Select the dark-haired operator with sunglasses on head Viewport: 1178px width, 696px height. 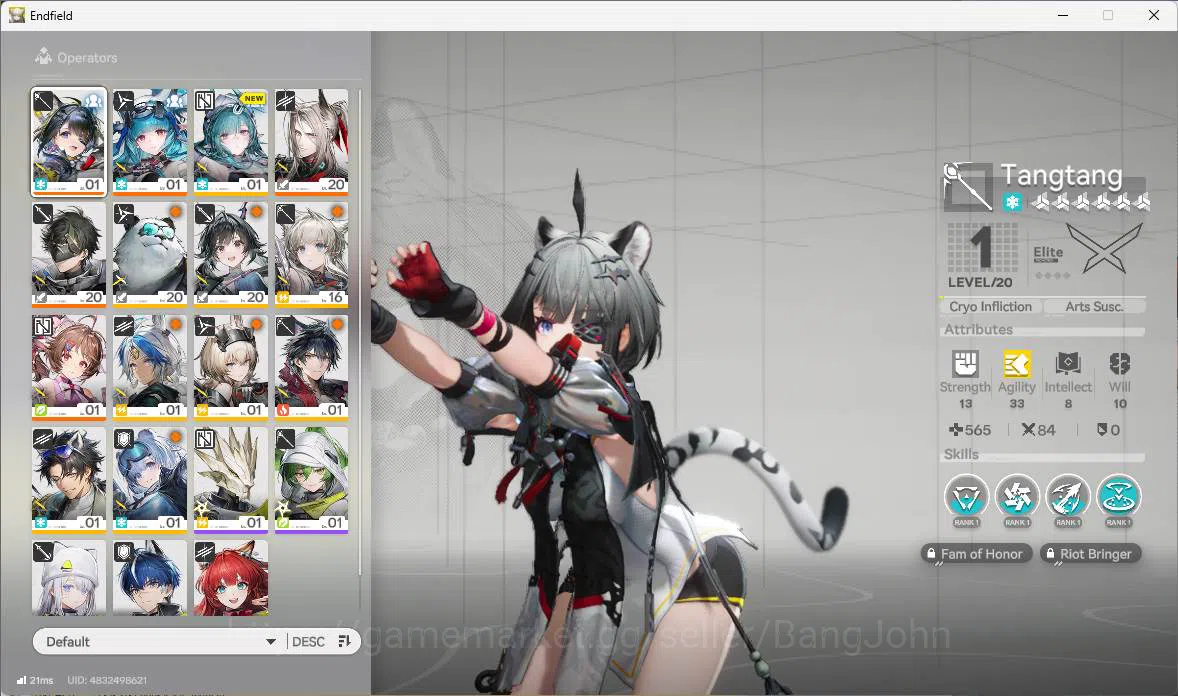[68, 480]
